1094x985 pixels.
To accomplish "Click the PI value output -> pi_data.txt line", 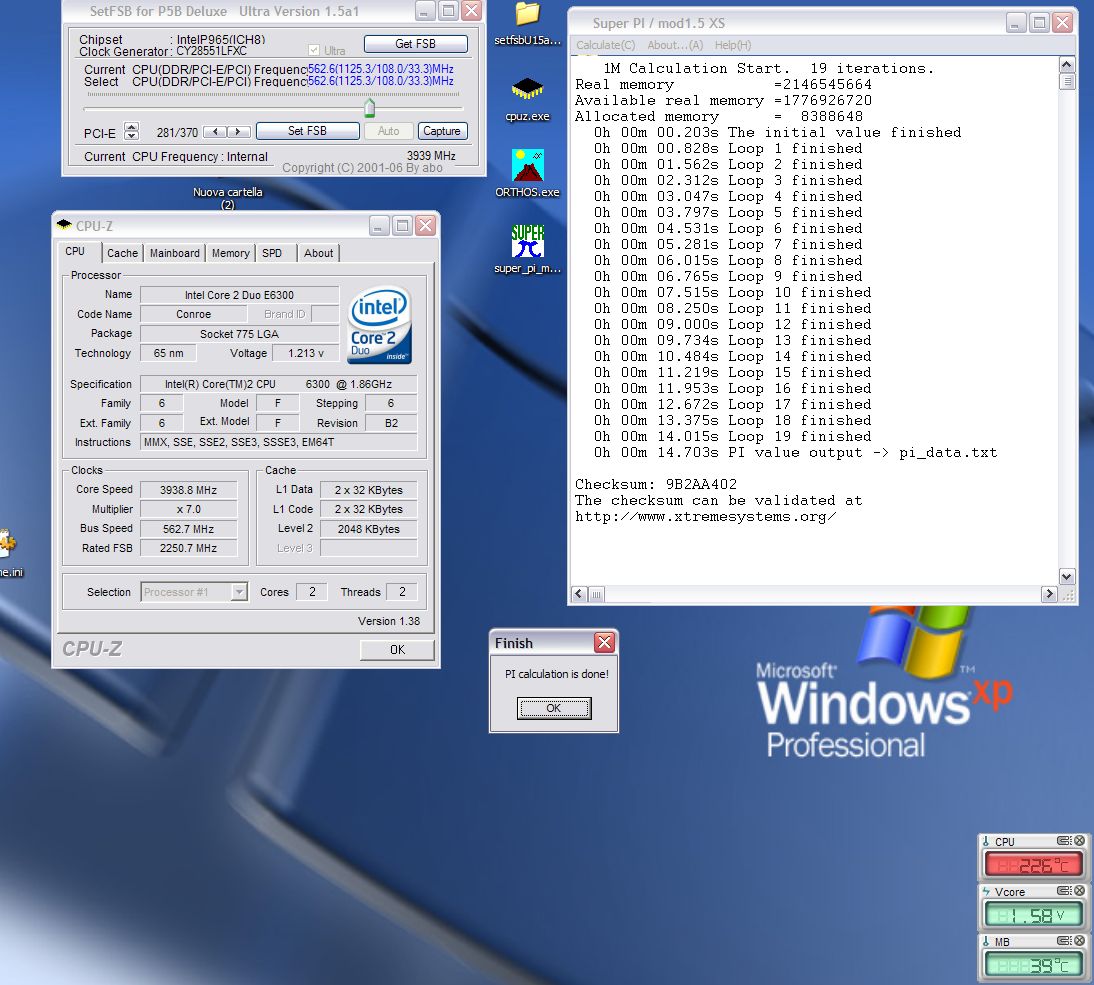I will 795,453.
